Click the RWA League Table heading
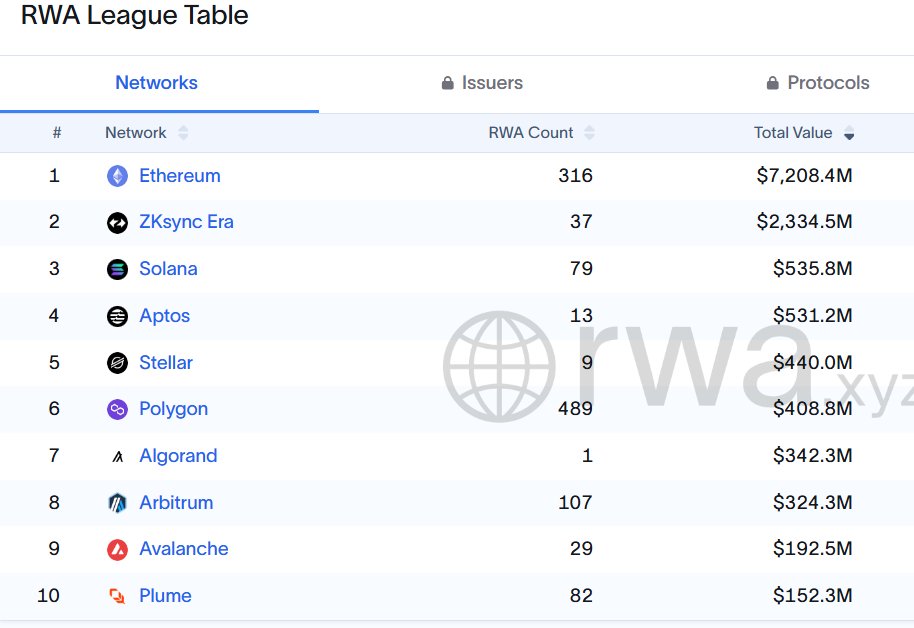 [x=135, y=16]
